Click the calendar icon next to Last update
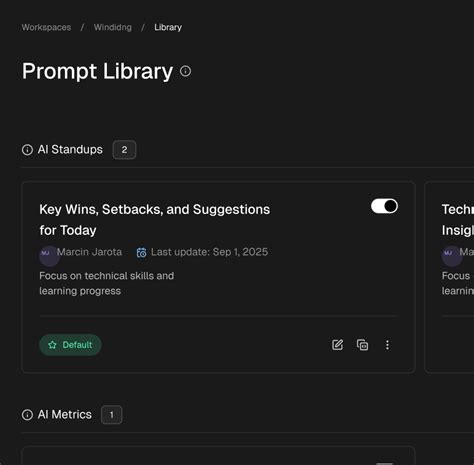 (x=141, y=252)
